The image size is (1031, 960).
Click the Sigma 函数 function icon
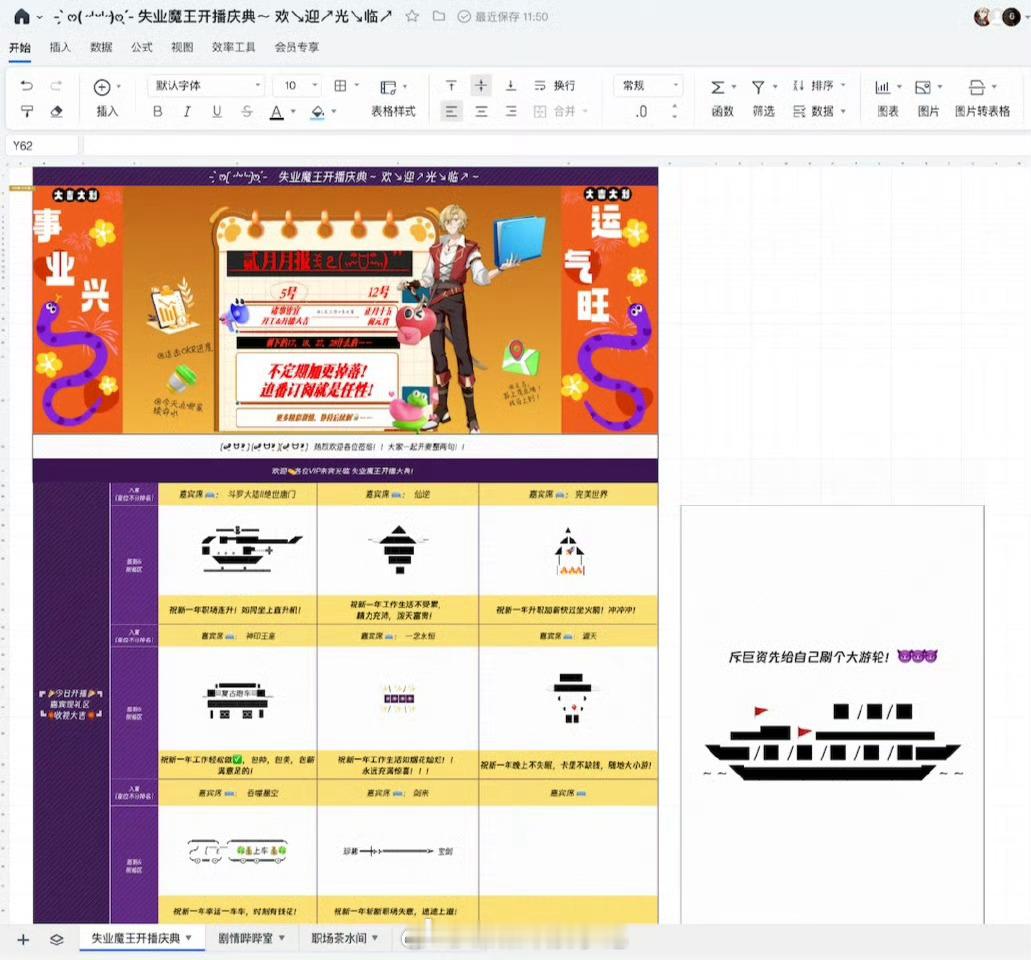pyautogui.click(x=718, y=87)
